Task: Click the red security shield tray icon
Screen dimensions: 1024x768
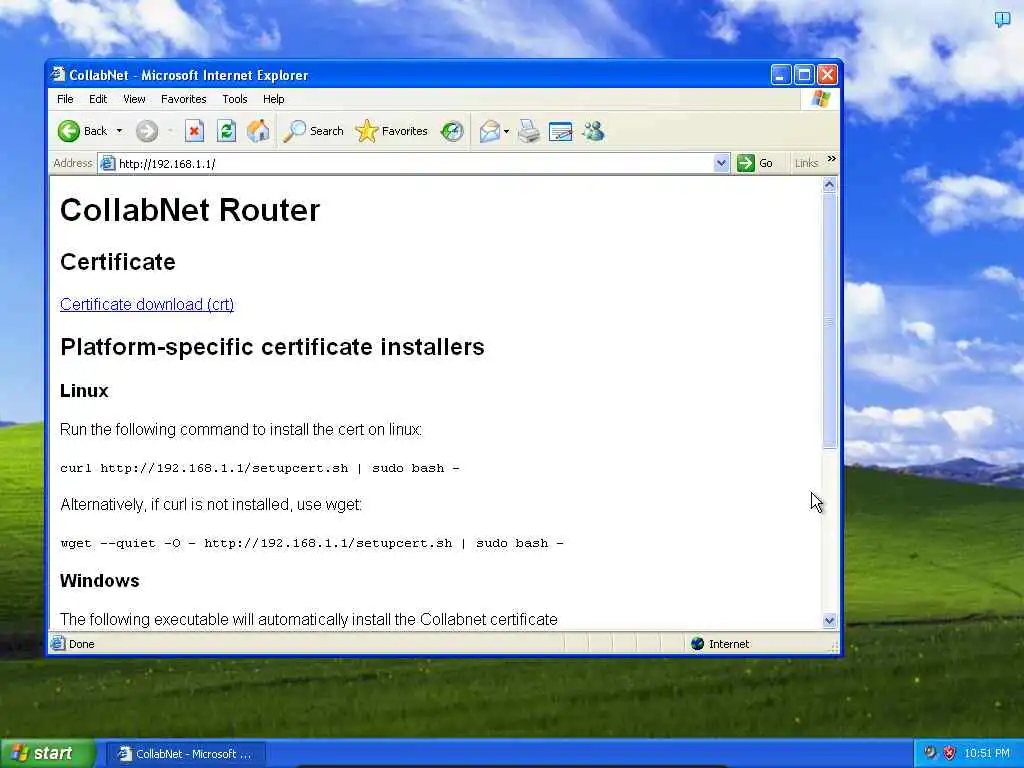Action: [950, 754]
